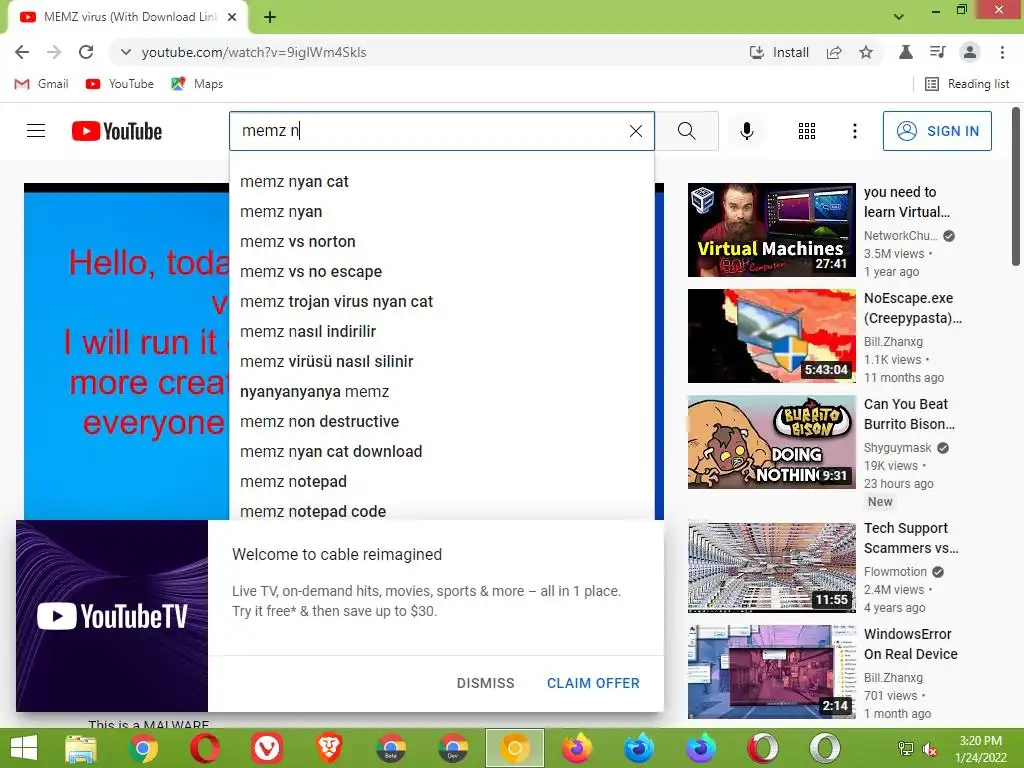Screen dimensions: 1024x768
Task: Open the Reading list
Action: tap(967, 84)
